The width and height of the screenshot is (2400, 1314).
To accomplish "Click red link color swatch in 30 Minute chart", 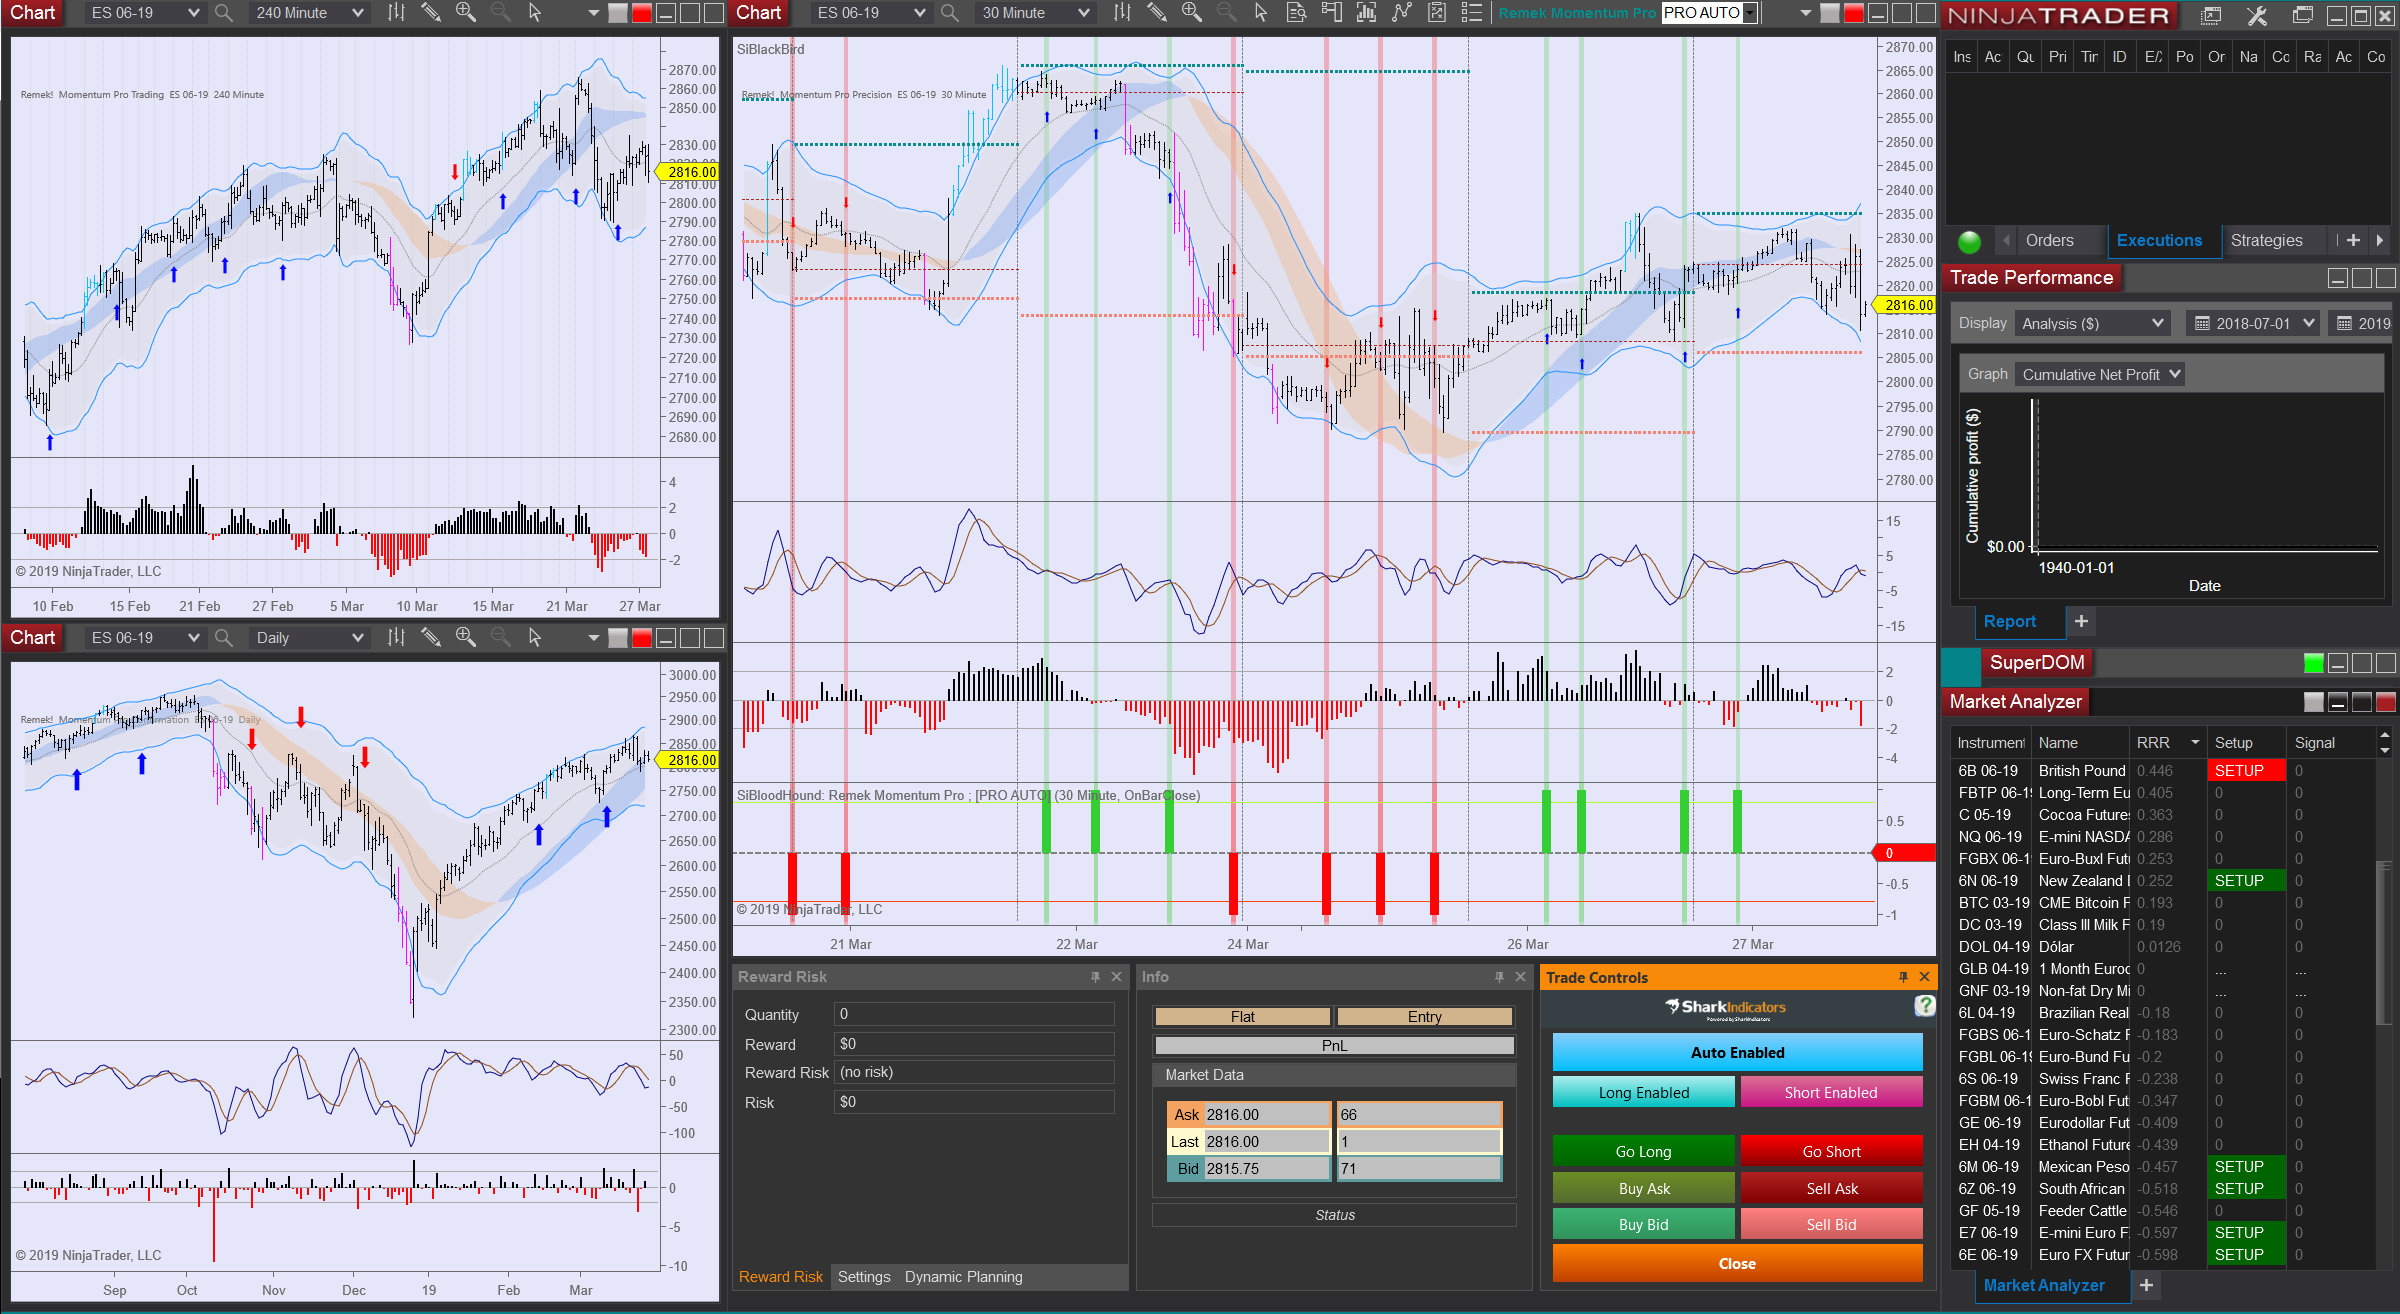I will [x=1853, y=13].
